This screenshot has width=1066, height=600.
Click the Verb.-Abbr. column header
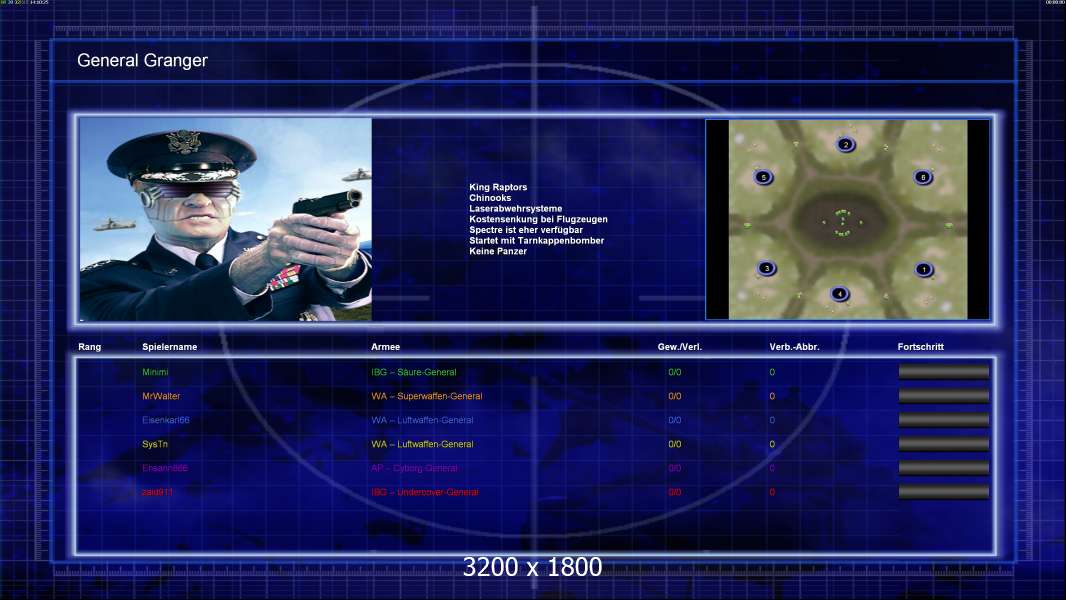pos(794,347)
